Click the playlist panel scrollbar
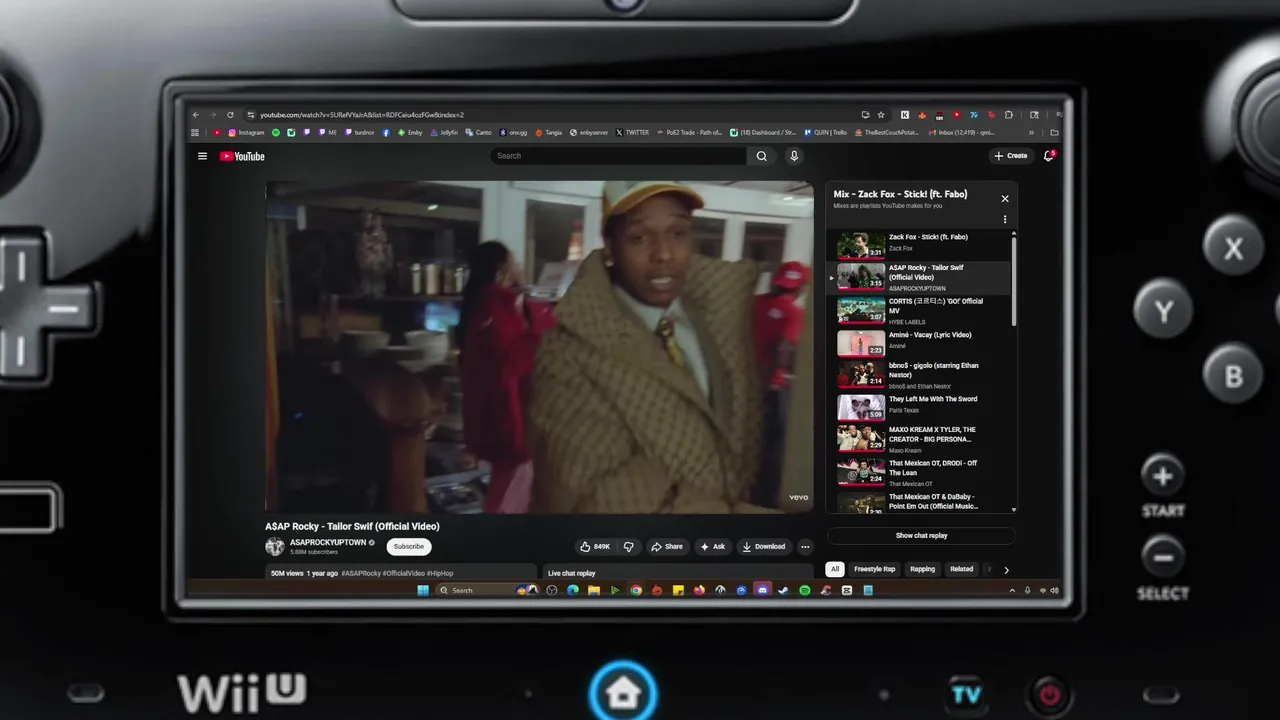Viewport: 1280px width, 720px height. 1014,280
